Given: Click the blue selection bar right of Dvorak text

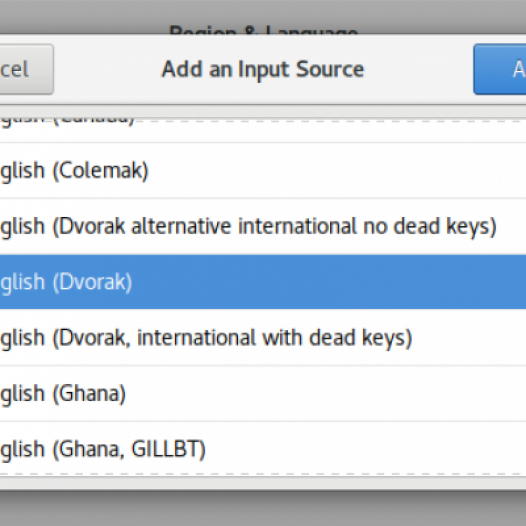Looking at the screenshot, I should coord(329,282).
